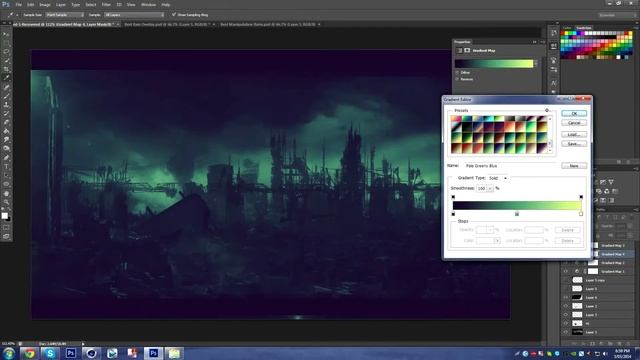
Task: Select the Dodge tool
Action: (6, 149)
